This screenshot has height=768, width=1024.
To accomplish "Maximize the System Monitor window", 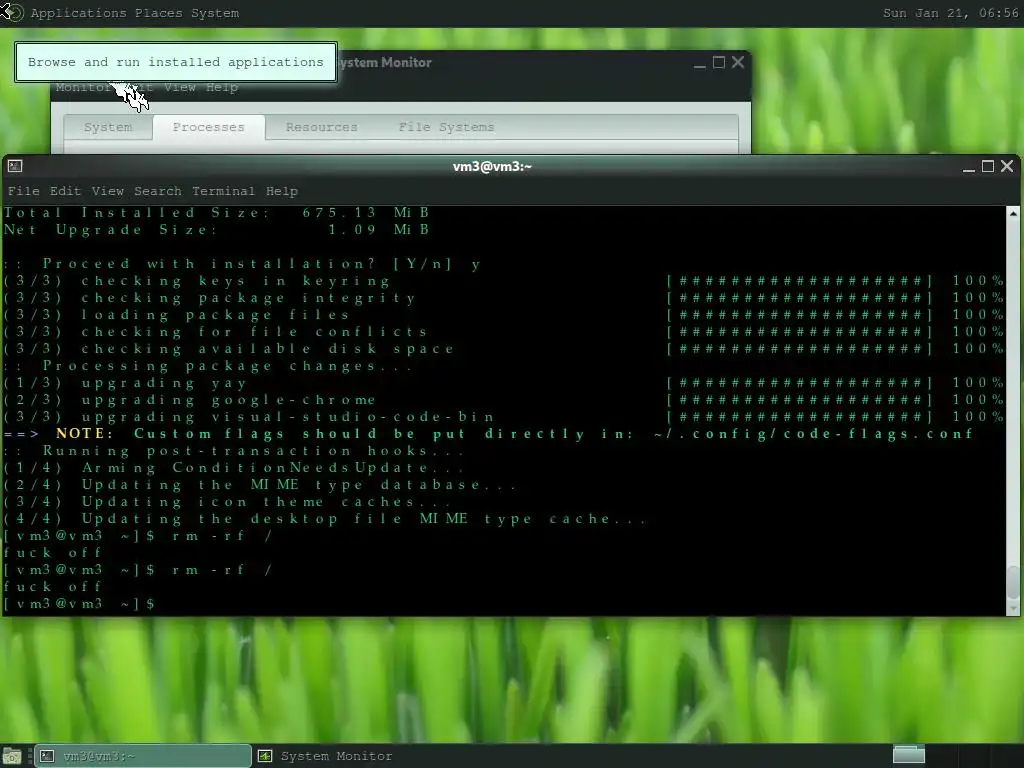I will coord(719,63).
